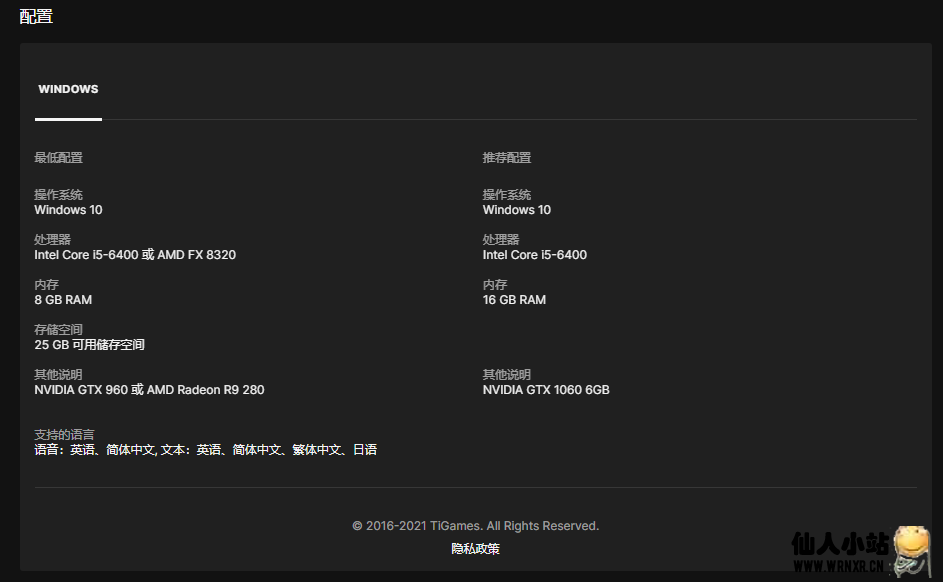This screenshot has height=582, width=943.
Task: Click the 配置 section heading
Action: click(x=36, y=16)
